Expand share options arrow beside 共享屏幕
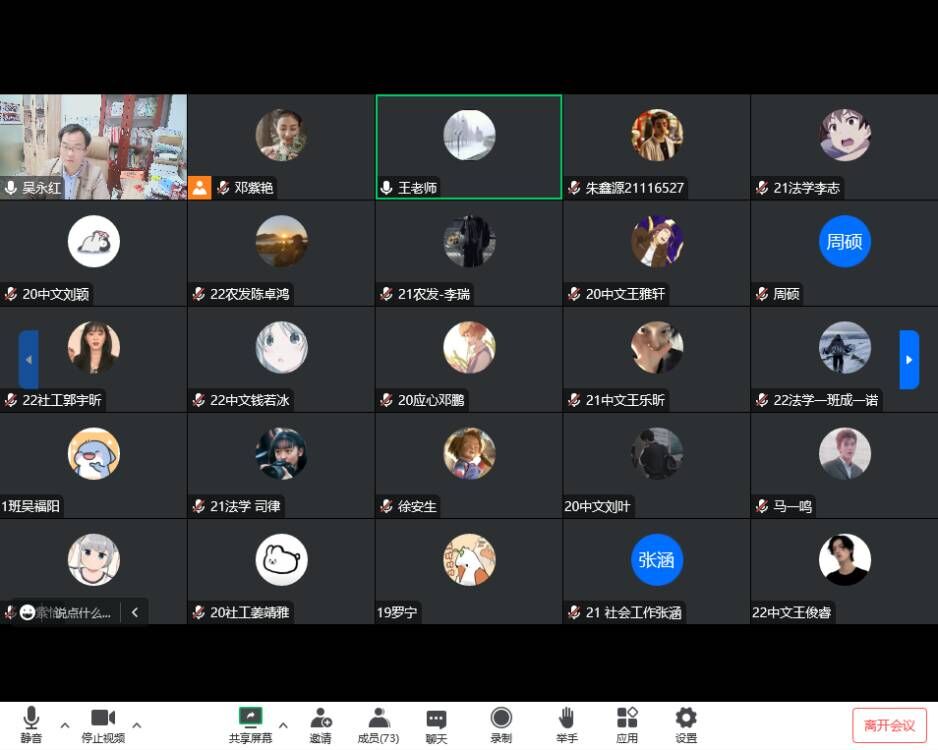938x750 pixels. (283, 725)
